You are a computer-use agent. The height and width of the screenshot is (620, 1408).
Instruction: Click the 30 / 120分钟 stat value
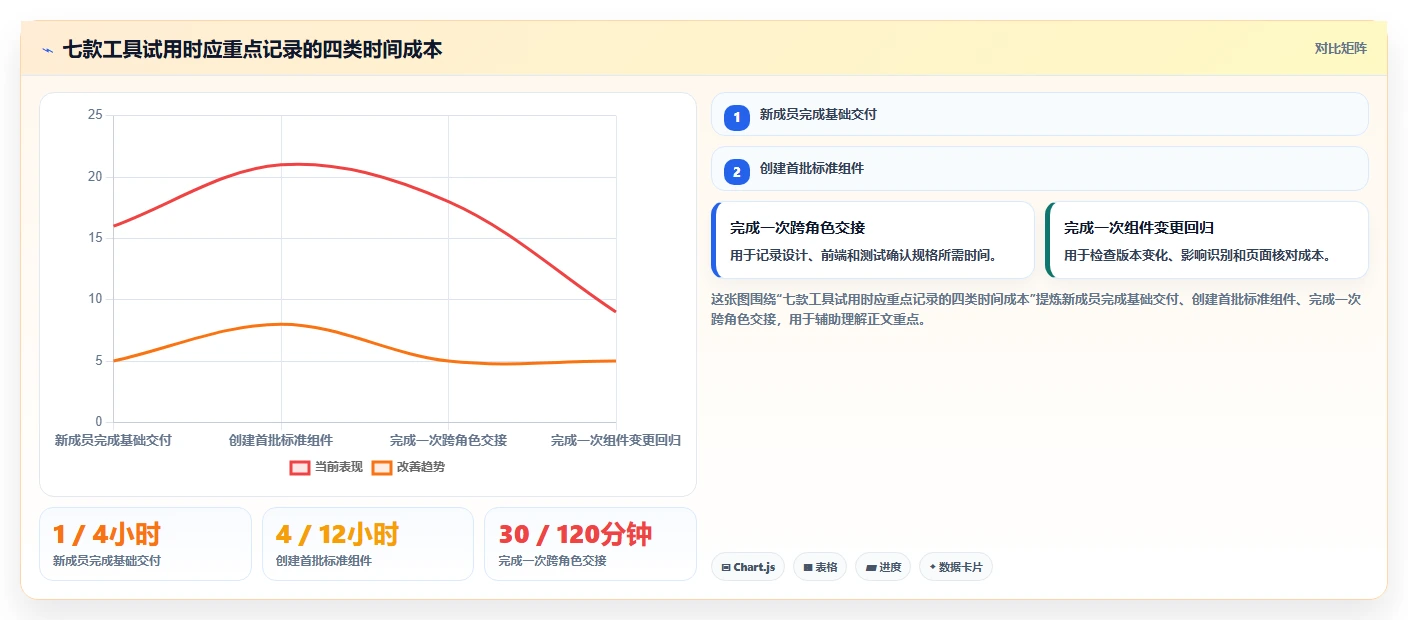(x=575, y=535)
